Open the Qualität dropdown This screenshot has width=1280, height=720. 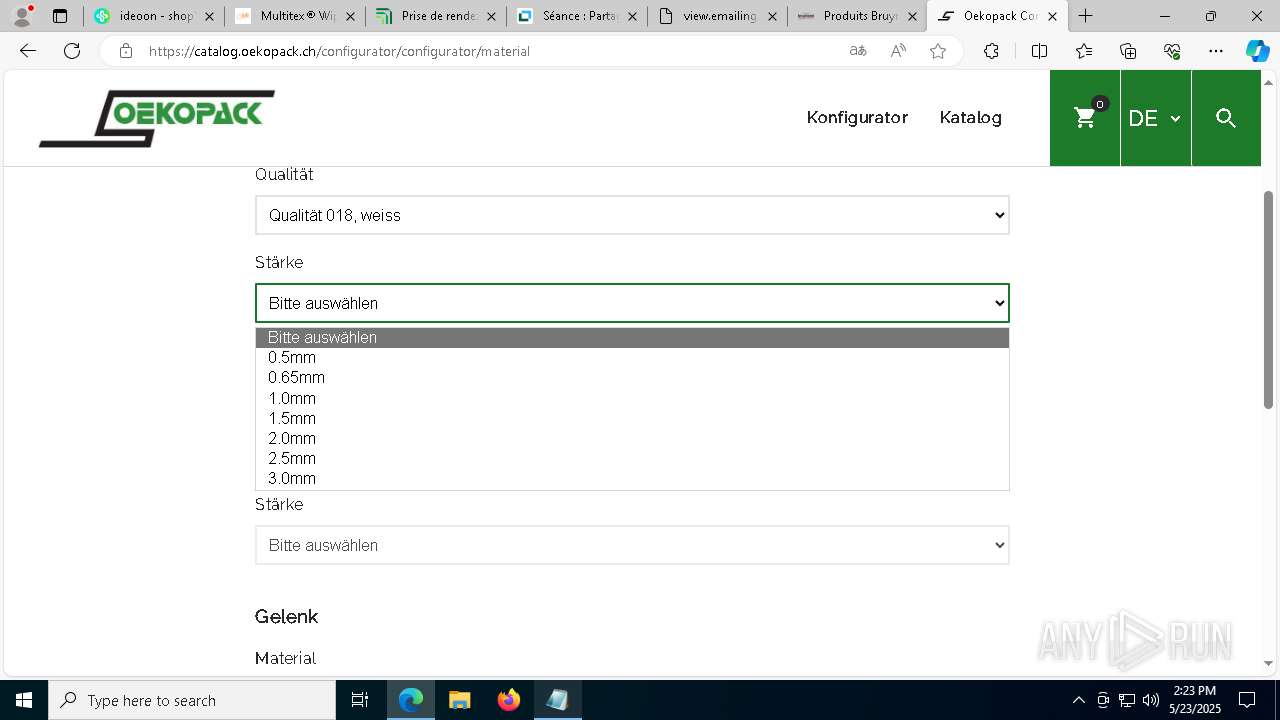pyautogui.click(x=632, y=215)
